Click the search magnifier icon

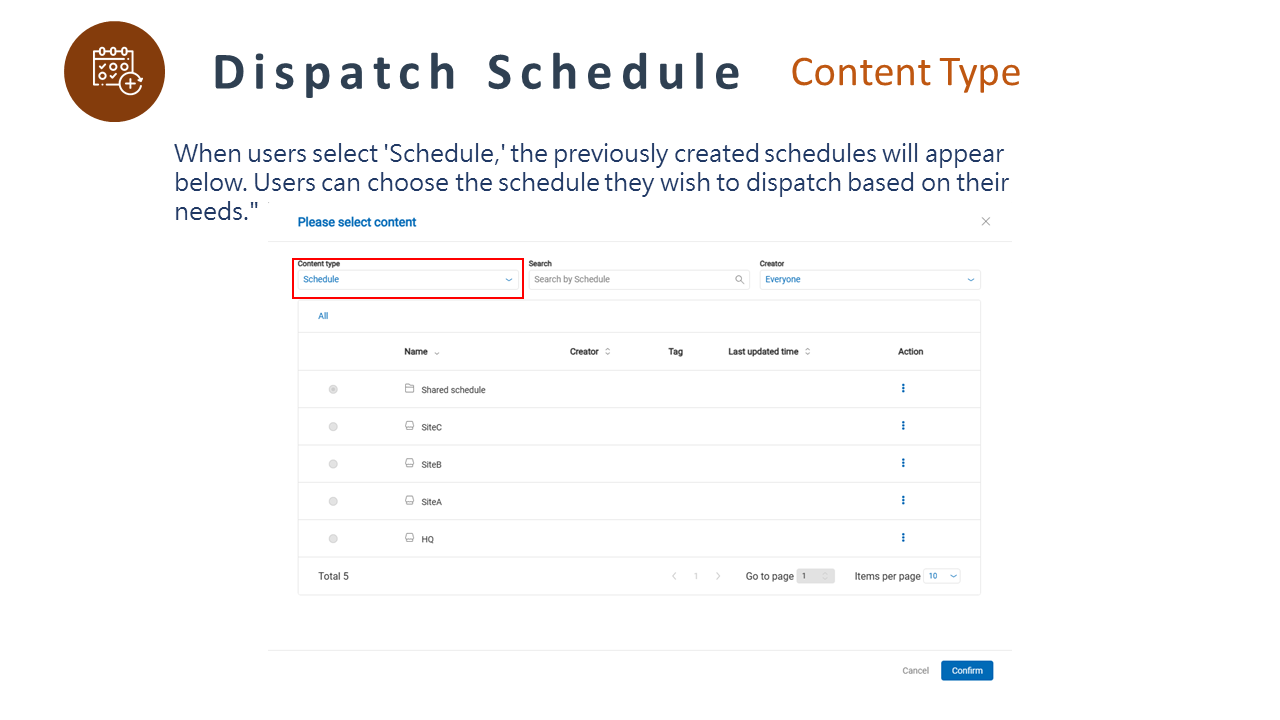[x=740, y=280]
